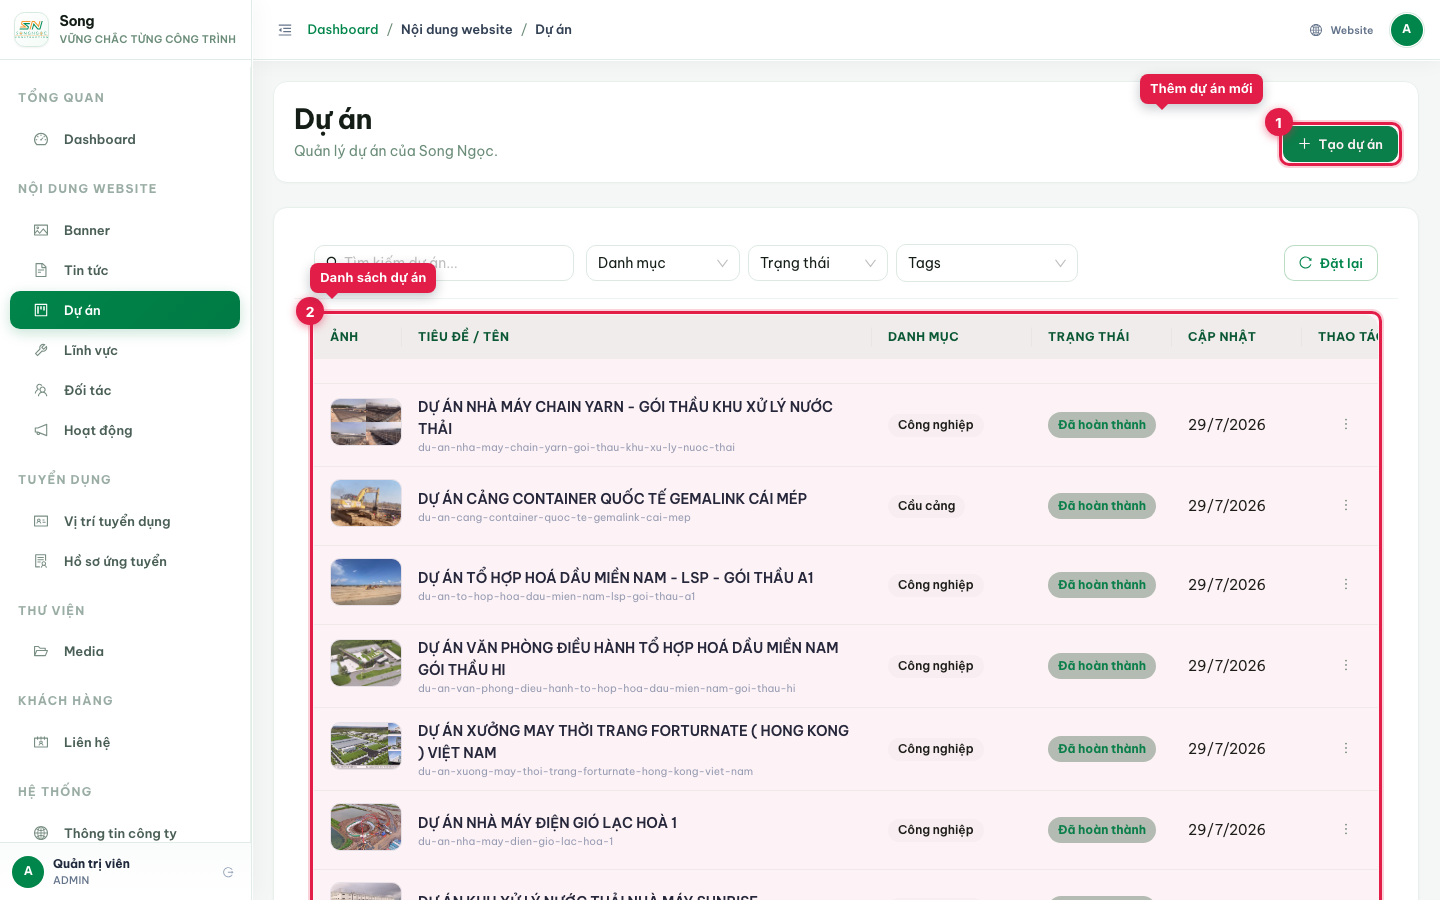The width and height of the screenshot is (1440, 900).
Task: Click the Hồ sơ ứng tuyển icon
Action: pos(41,562)
